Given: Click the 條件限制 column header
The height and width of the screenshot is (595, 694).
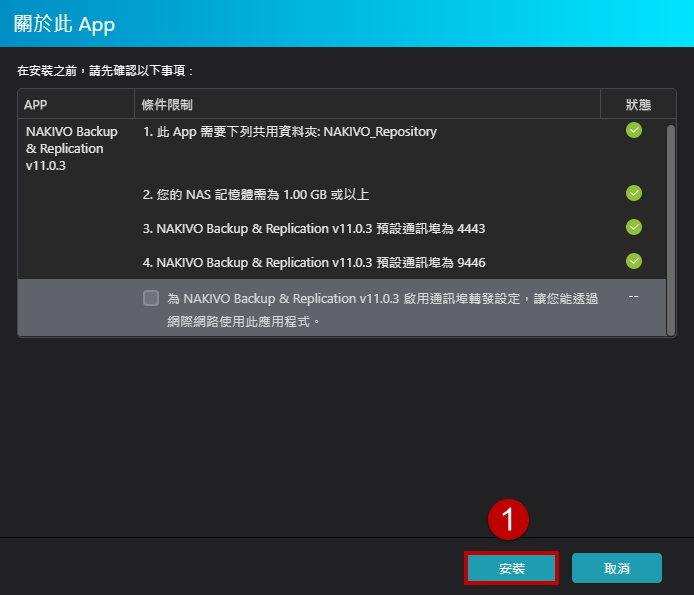Looking at the screenshot, I should [367, 104].
